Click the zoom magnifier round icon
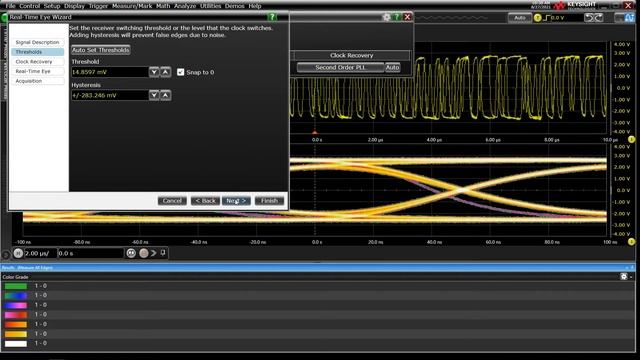The image size is (640, 360). point(131,253)
